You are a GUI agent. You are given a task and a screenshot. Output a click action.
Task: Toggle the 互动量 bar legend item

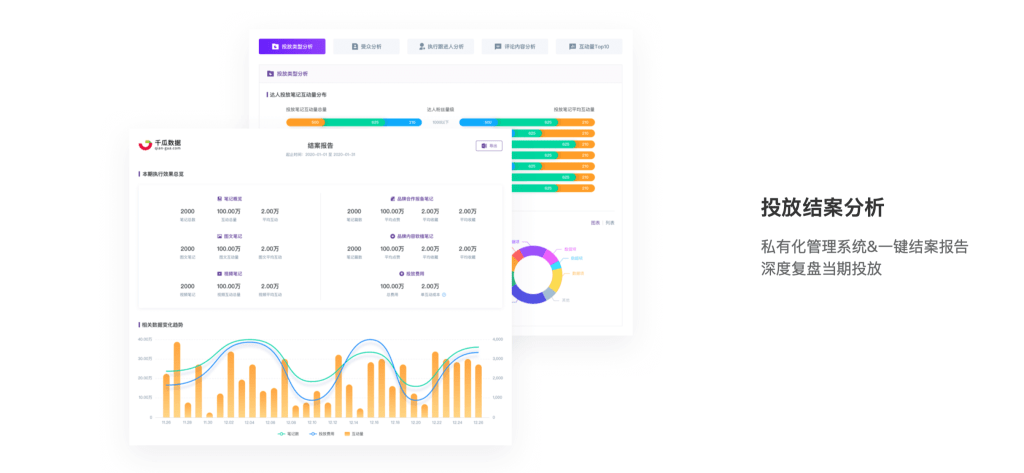353,434
